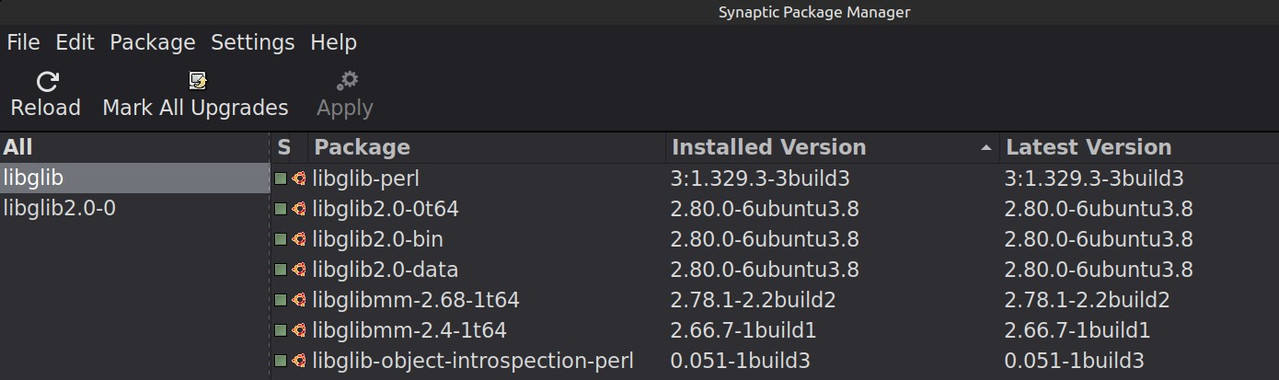Click installed version 3:1.329.3-3build3
The image size is (1279, 380).
[759, 179]
